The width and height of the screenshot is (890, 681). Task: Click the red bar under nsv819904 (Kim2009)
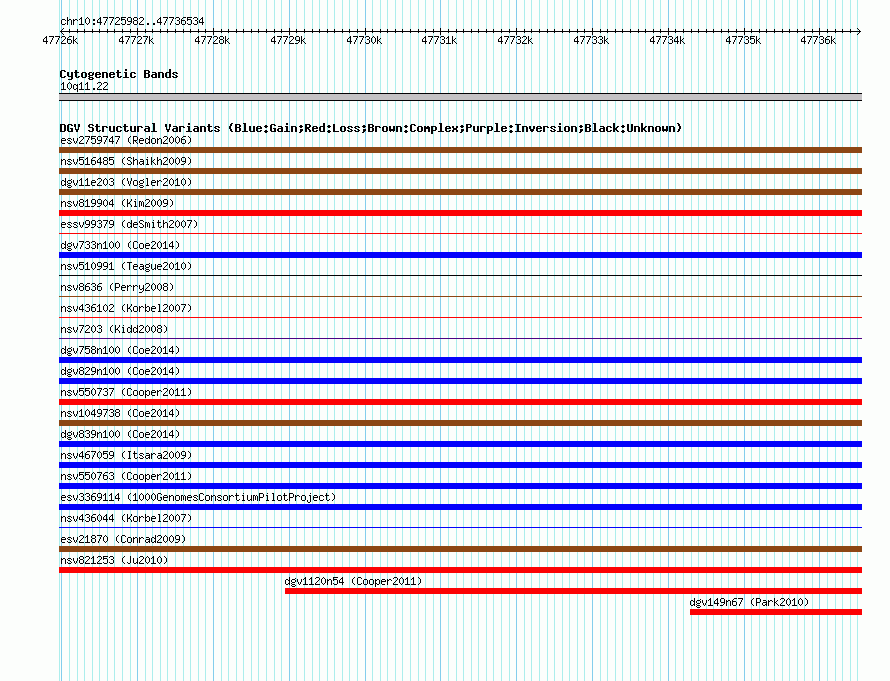point(460,213)
